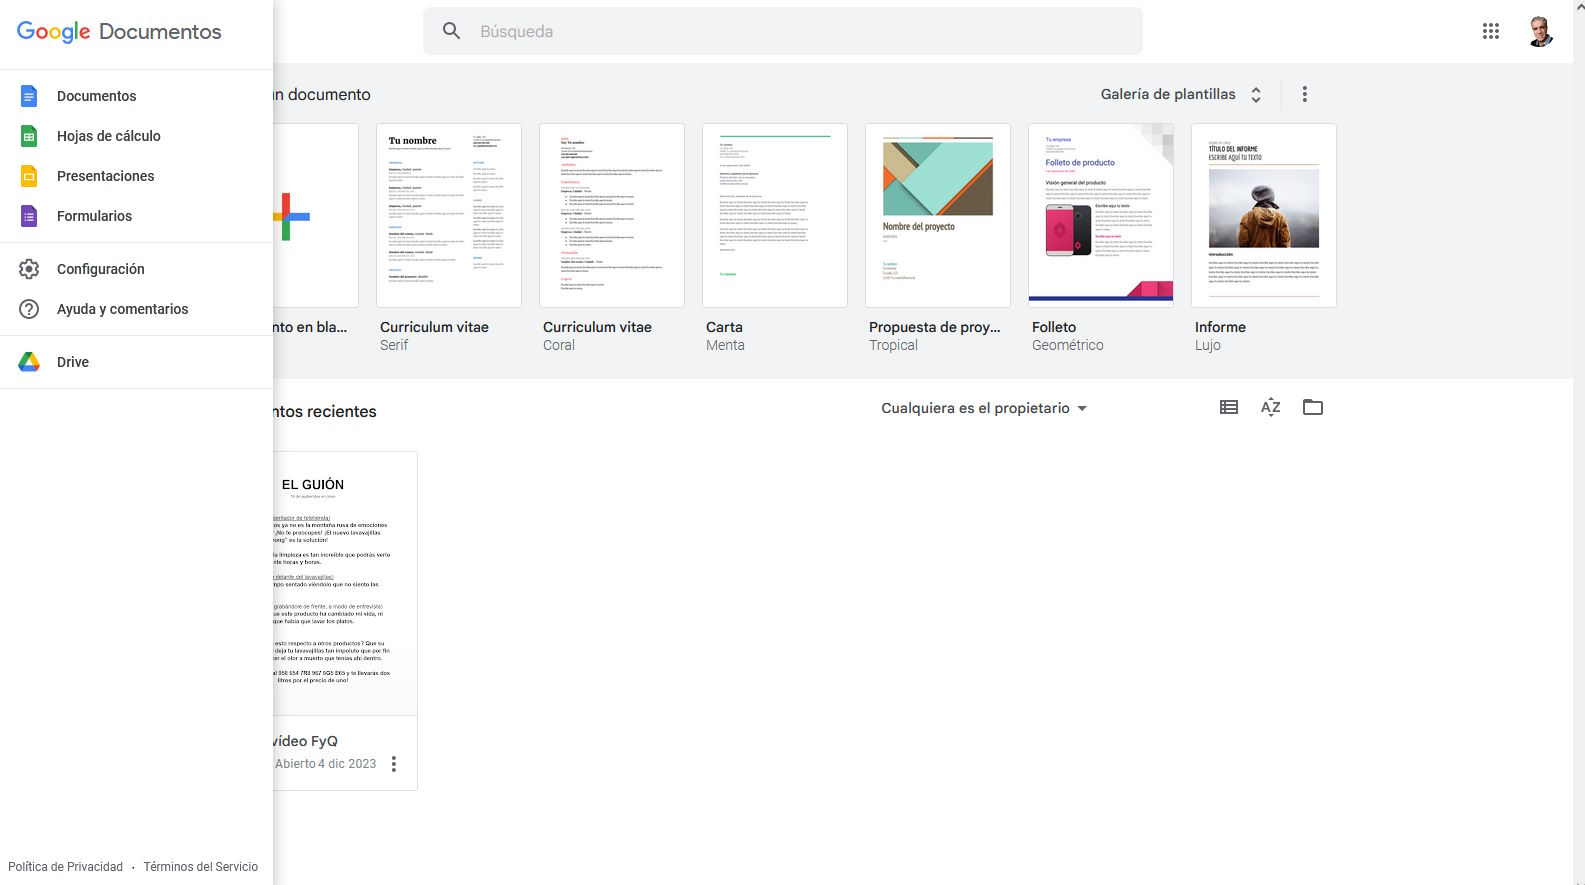Open the file picker folder icon
Image resolution: width=1585 pixels, height=885 pixels.
1312,407
